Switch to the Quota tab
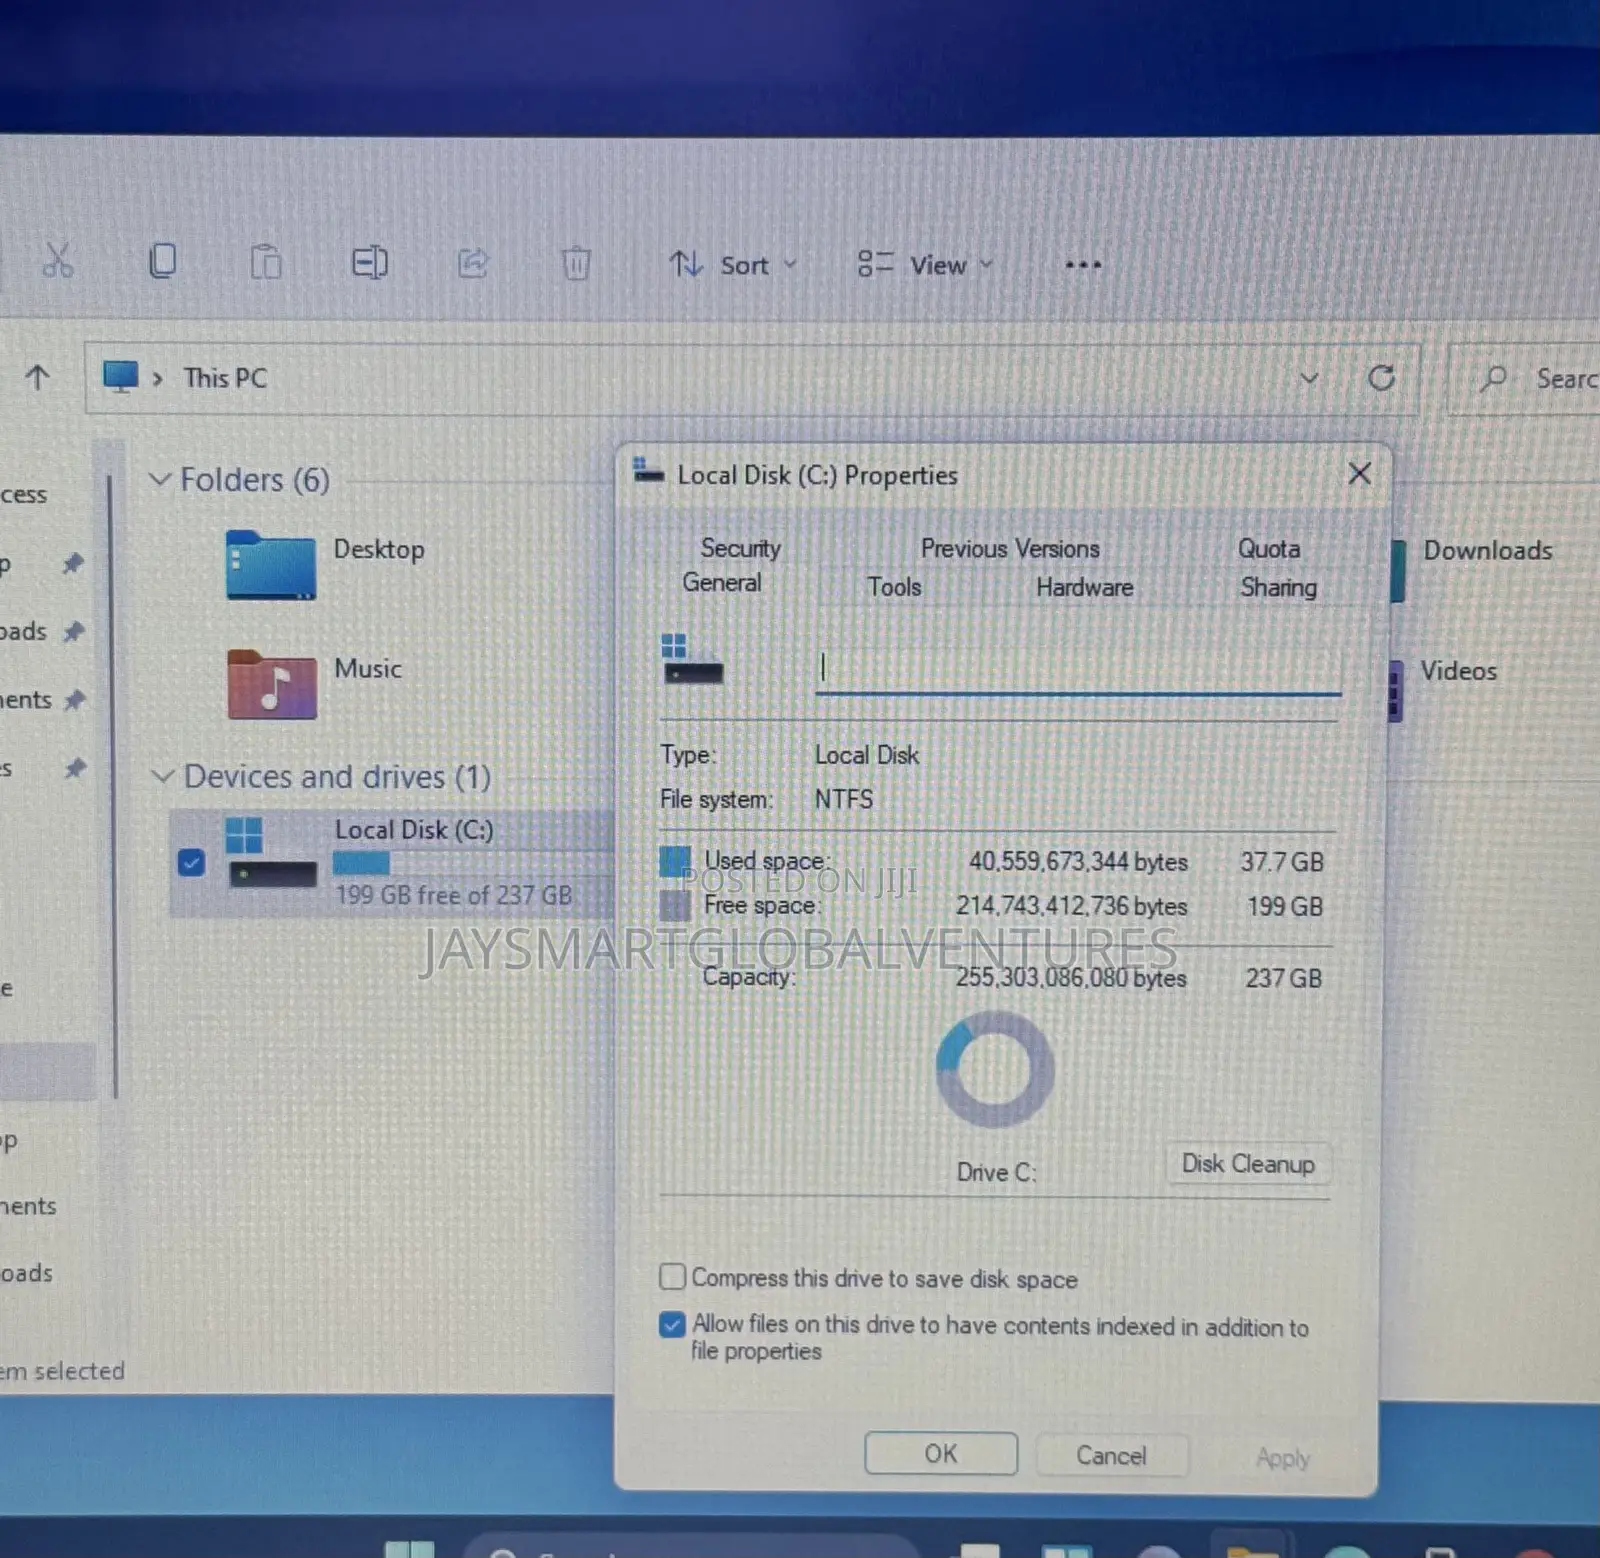This screenshot has width=1600, height=1558. [1269, 549]
